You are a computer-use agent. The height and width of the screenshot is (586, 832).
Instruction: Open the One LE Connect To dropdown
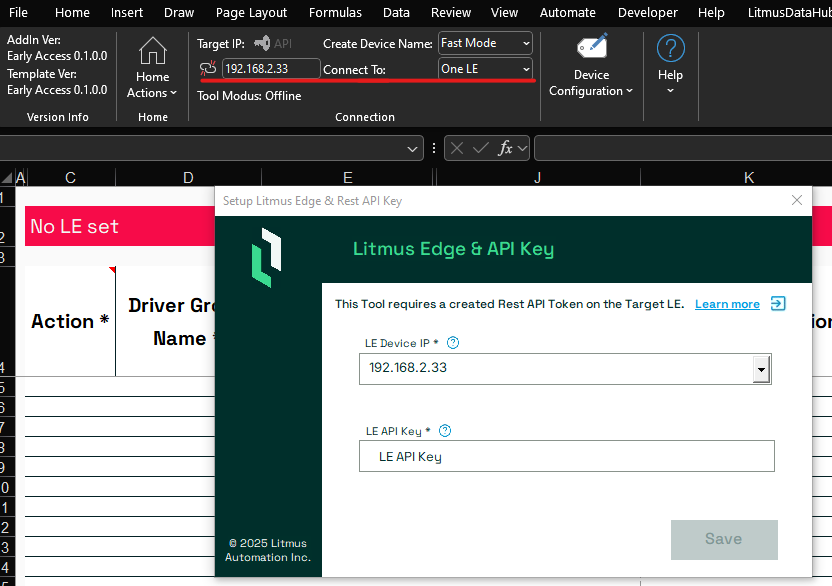pyautogui.click(x=526, y=69)
